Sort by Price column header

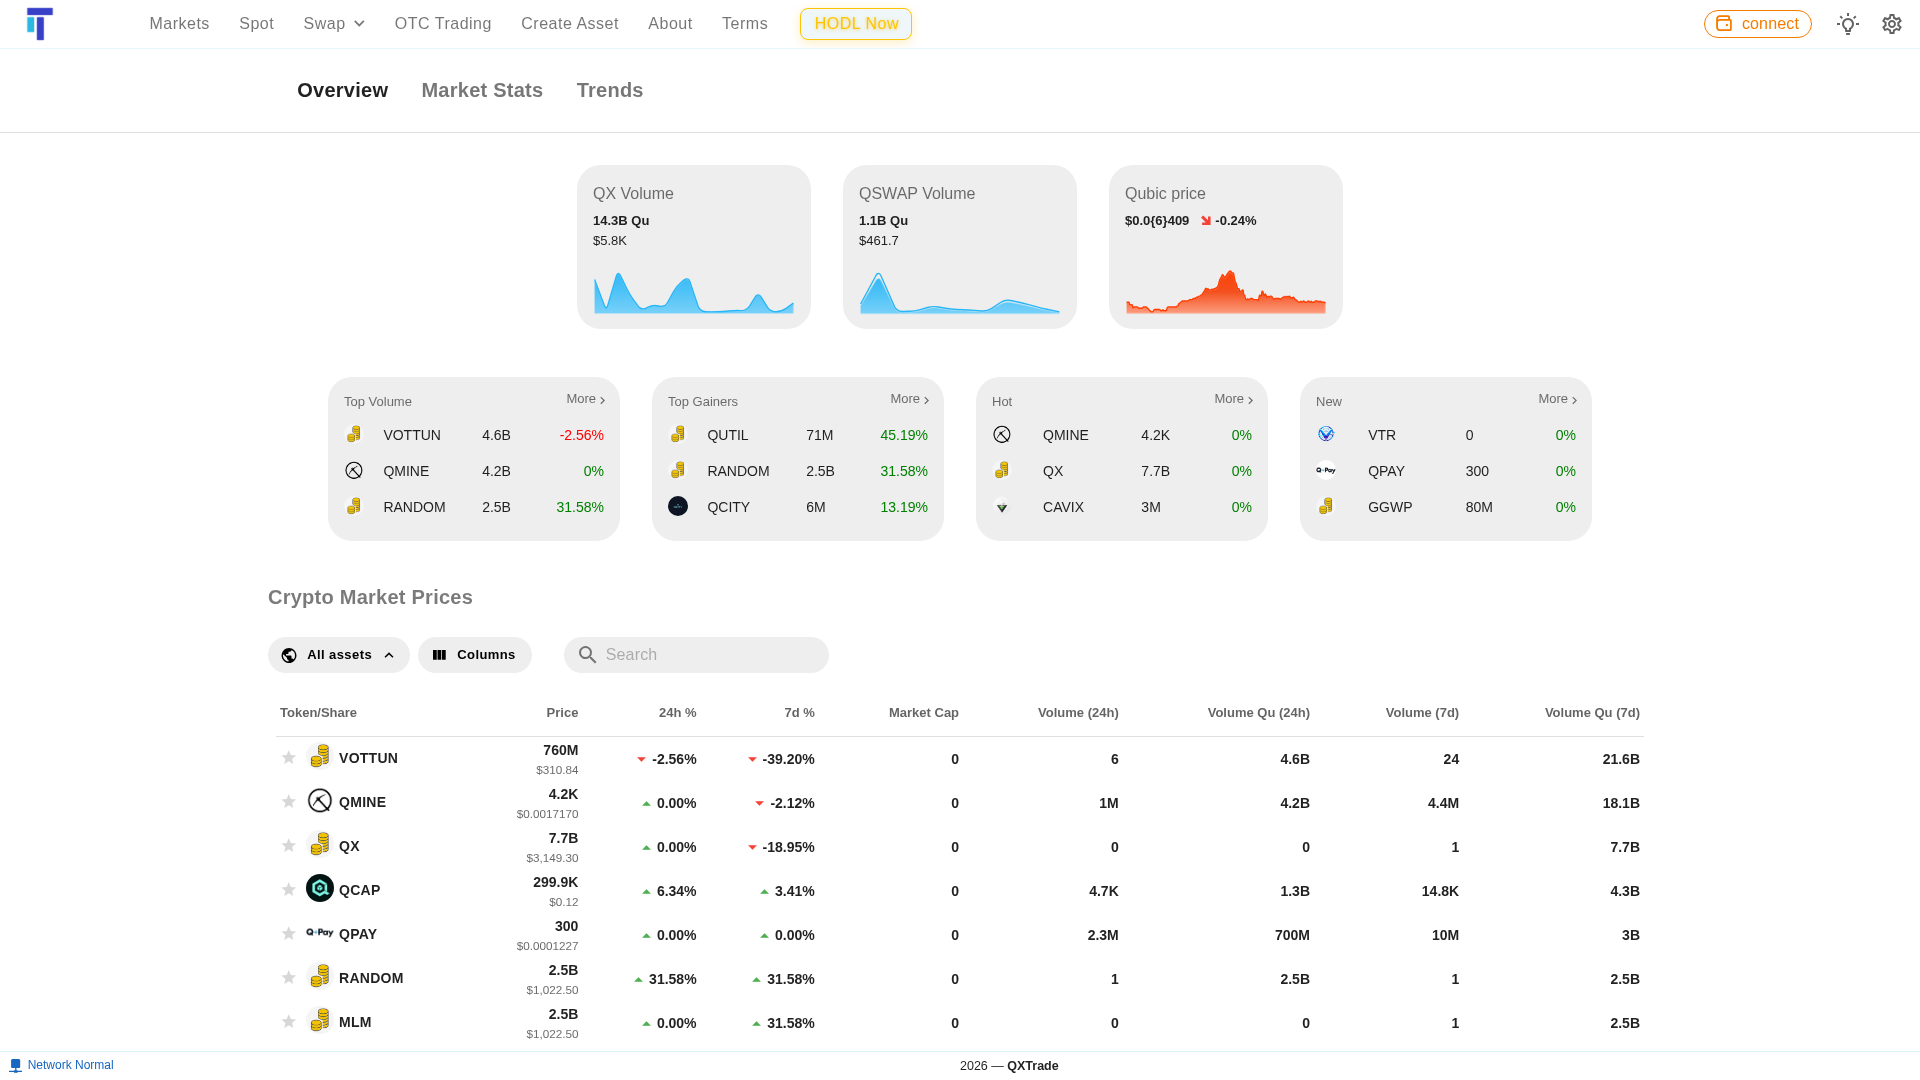pyautogui.click(x=562, y=713)
